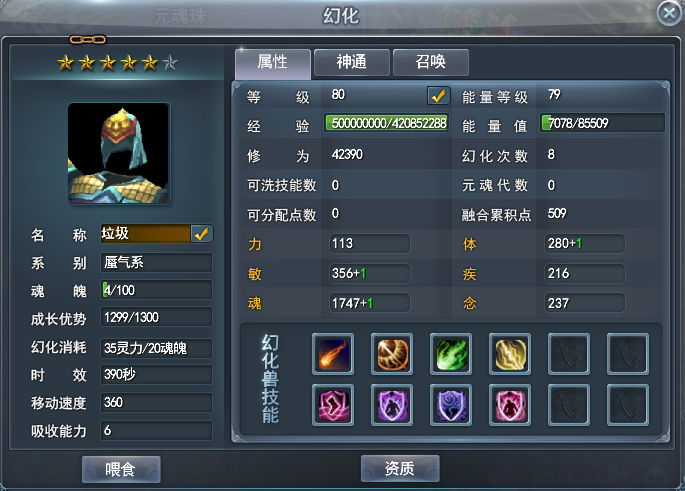
Task: Toggle the checkbox beside level 80
Action: 438,96
